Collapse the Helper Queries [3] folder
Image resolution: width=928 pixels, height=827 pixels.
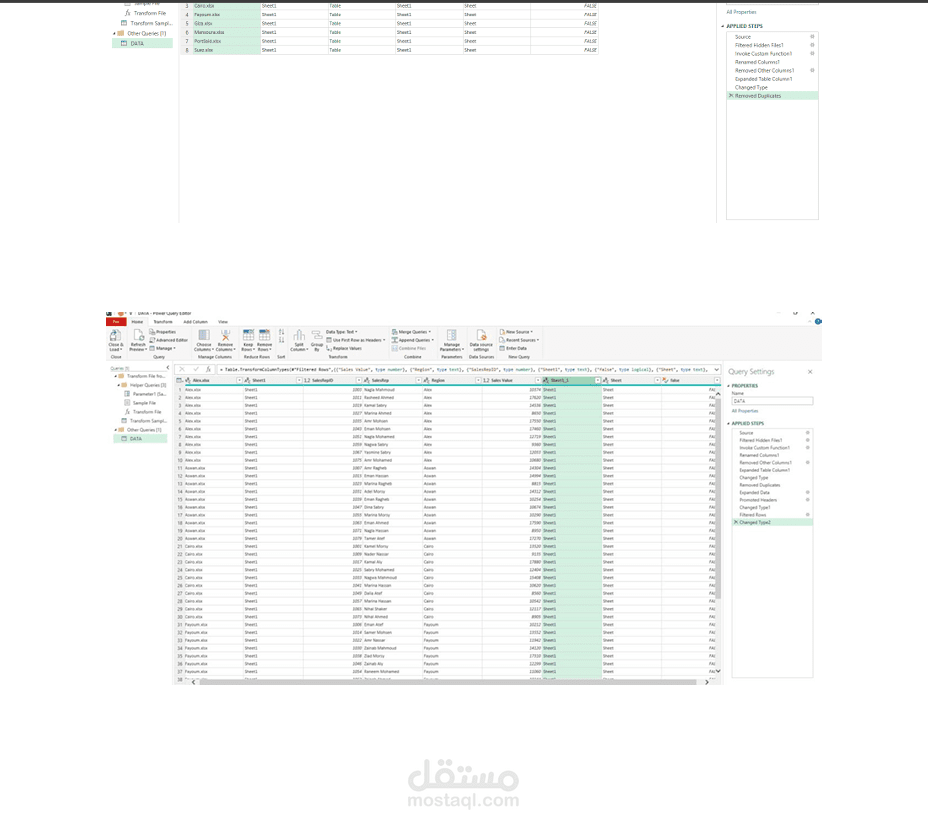click(x=119, y=385)
